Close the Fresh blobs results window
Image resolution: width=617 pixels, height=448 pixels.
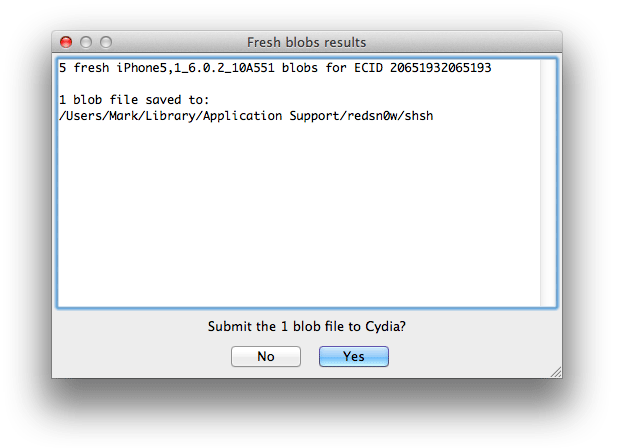coord(66,42)
